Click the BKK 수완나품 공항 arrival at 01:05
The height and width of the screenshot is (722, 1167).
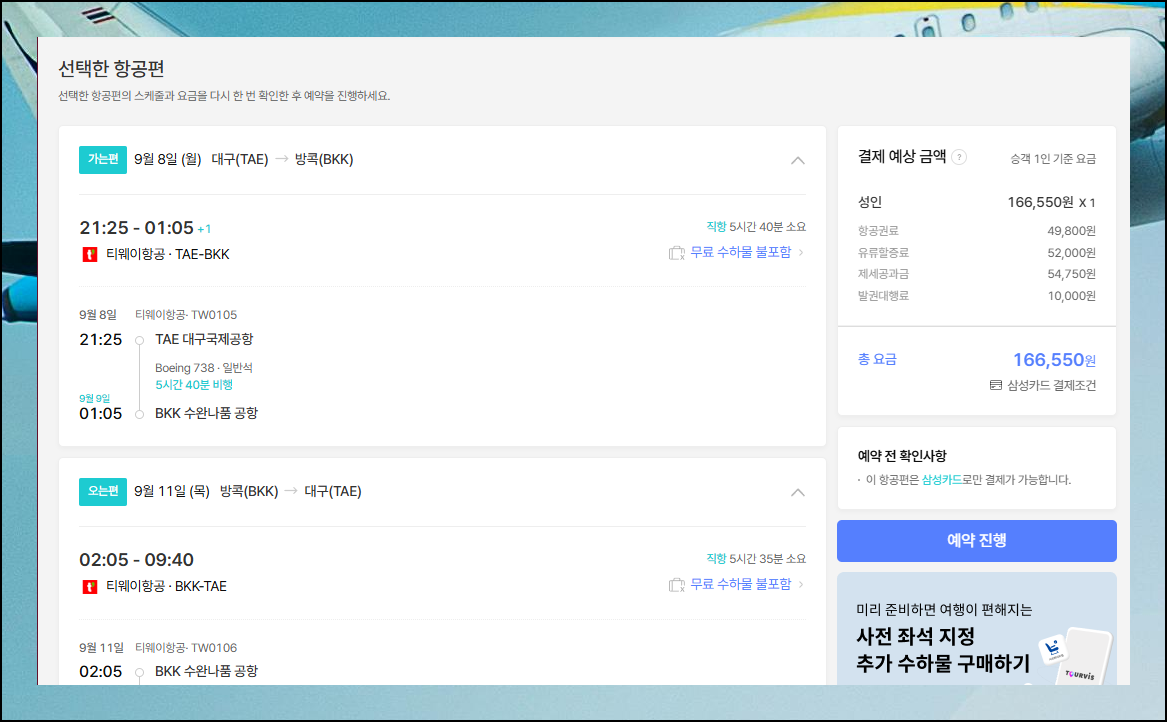click(x=206, y=413)
